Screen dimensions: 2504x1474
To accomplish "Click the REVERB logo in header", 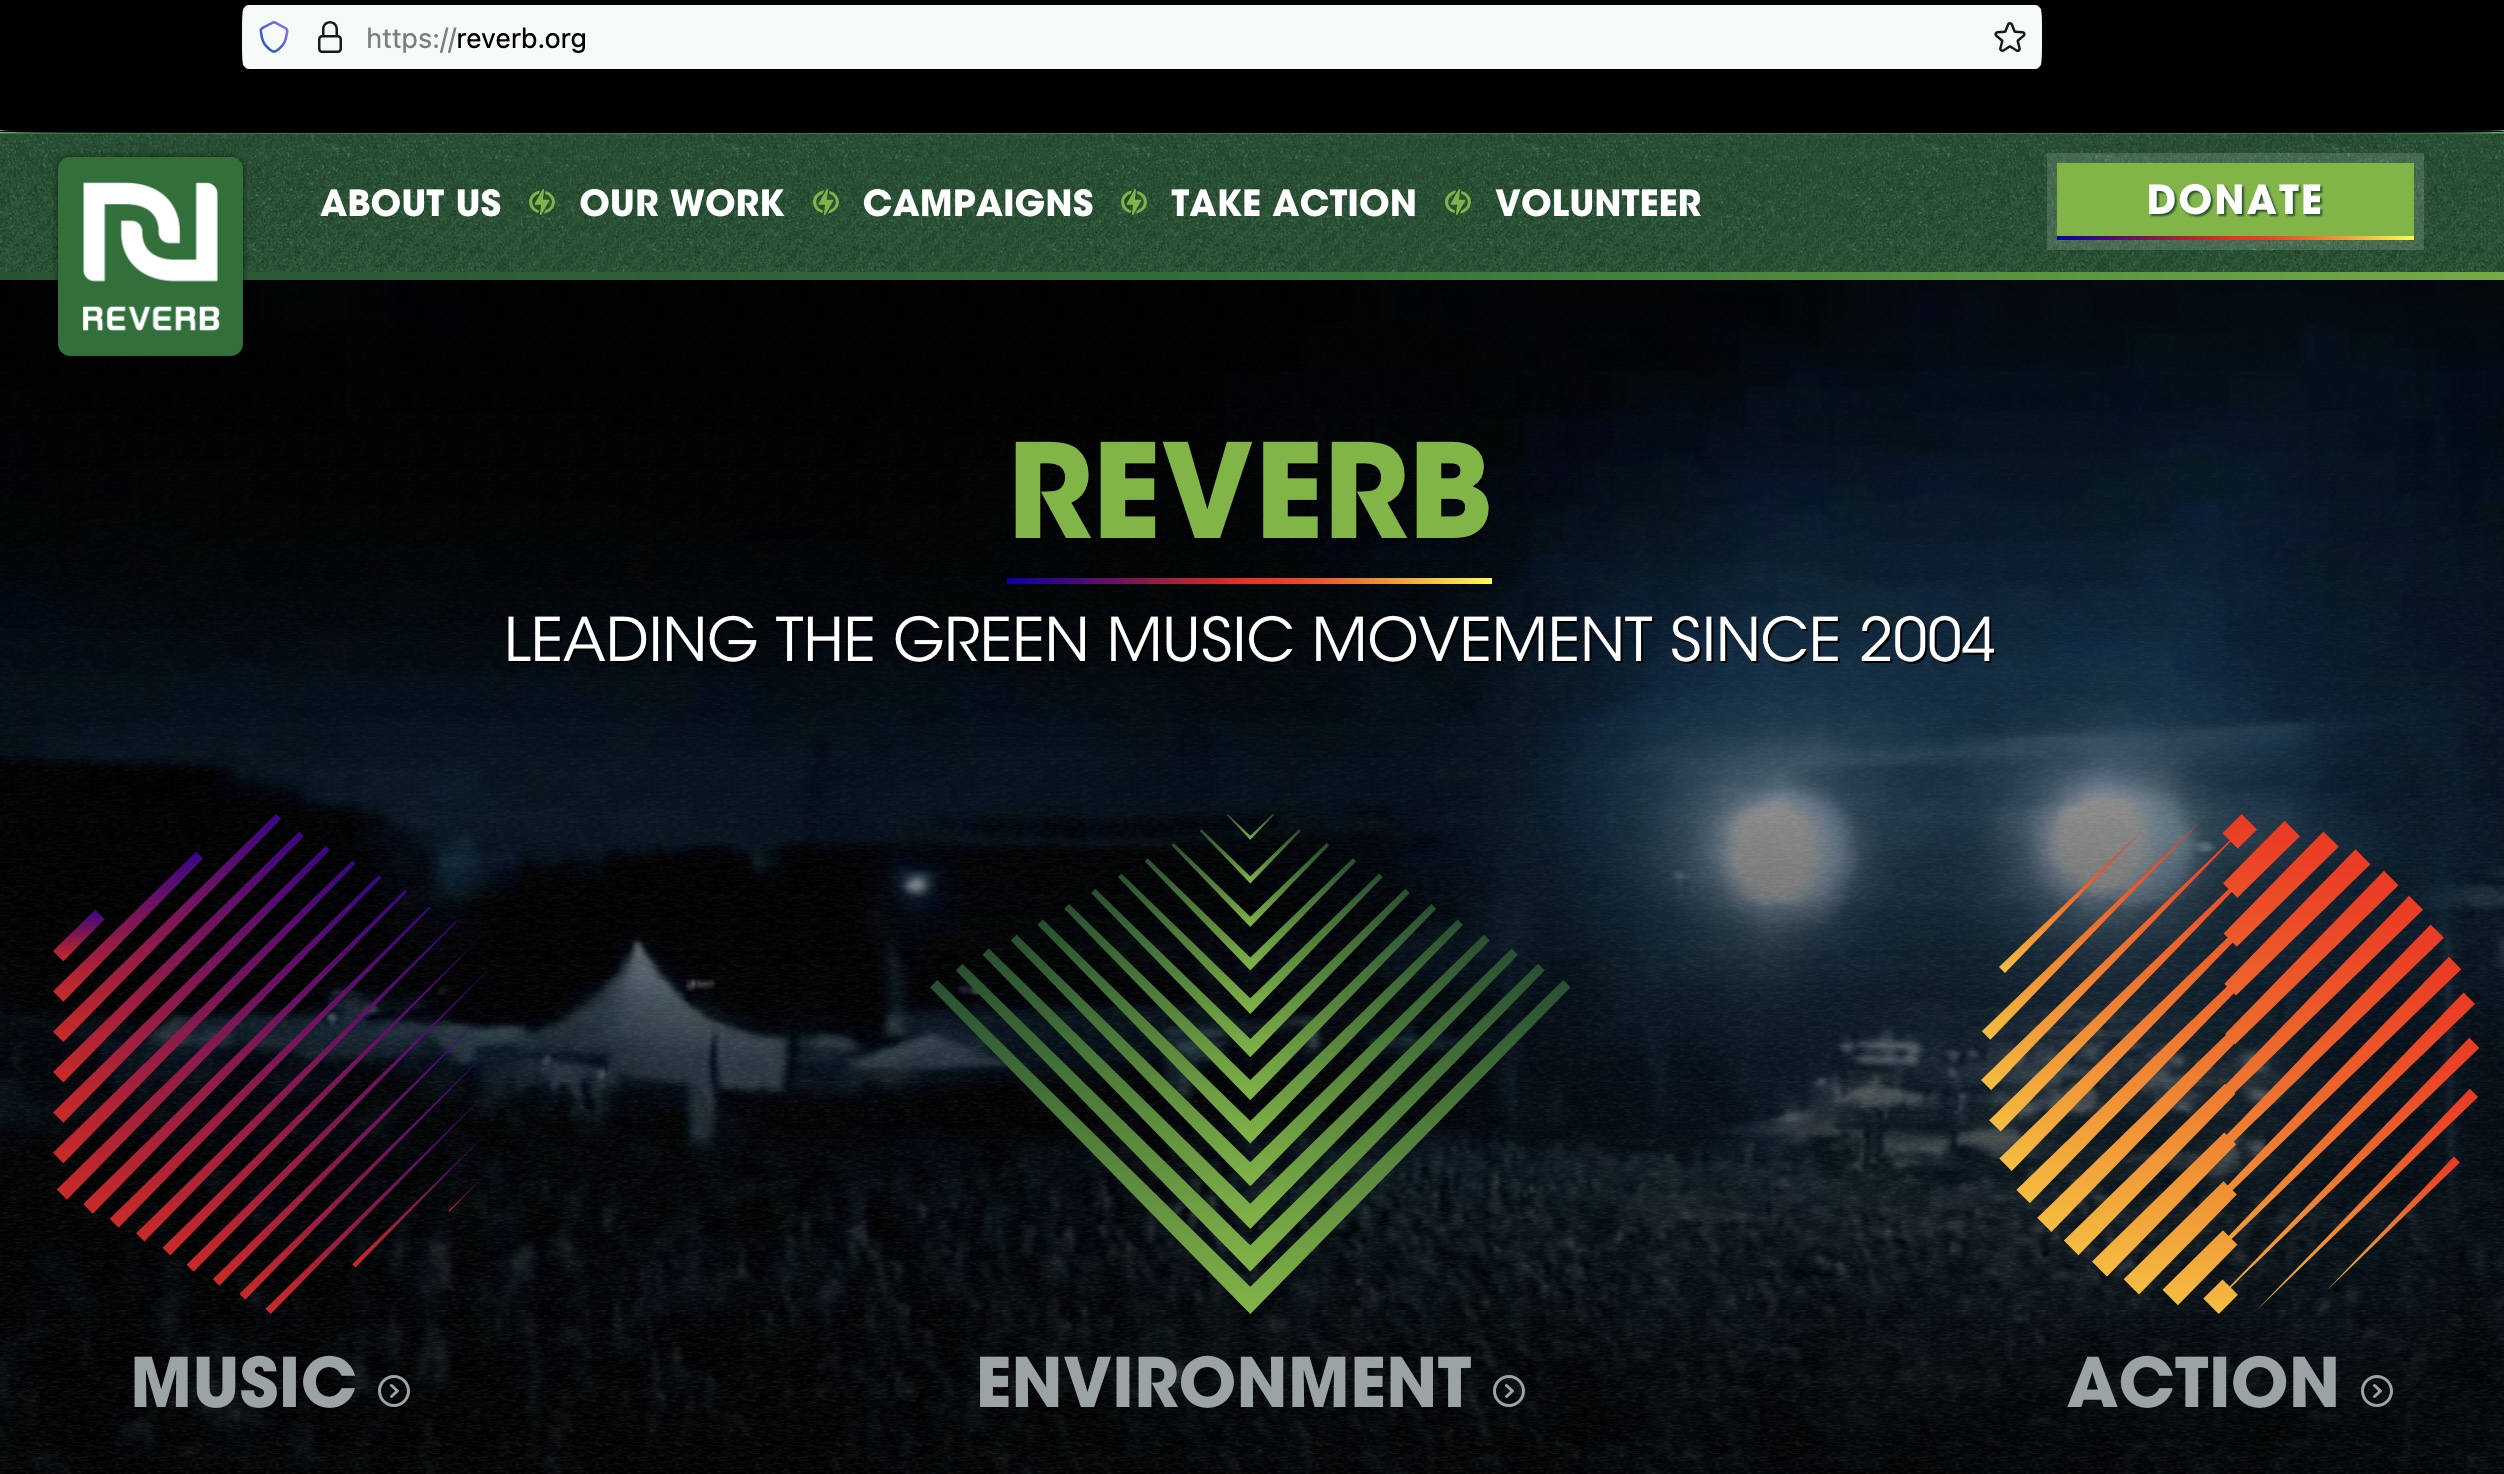I will 150,256.
